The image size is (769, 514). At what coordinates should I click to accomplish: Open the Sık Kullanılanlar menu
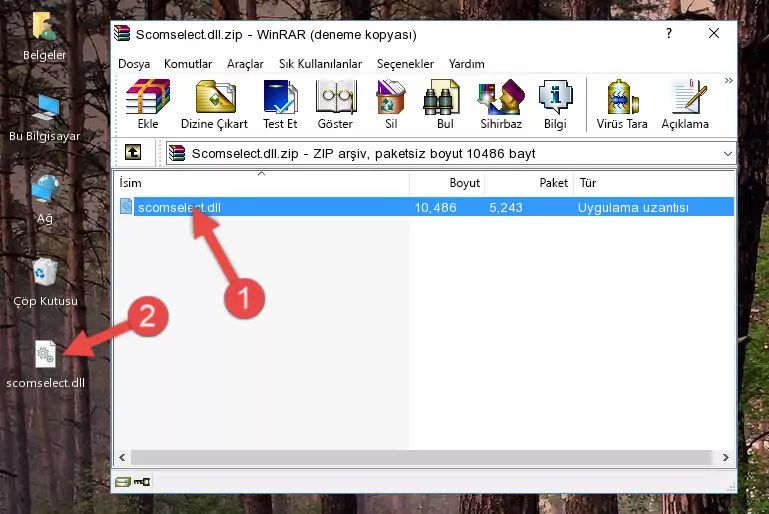coord(320,64)
